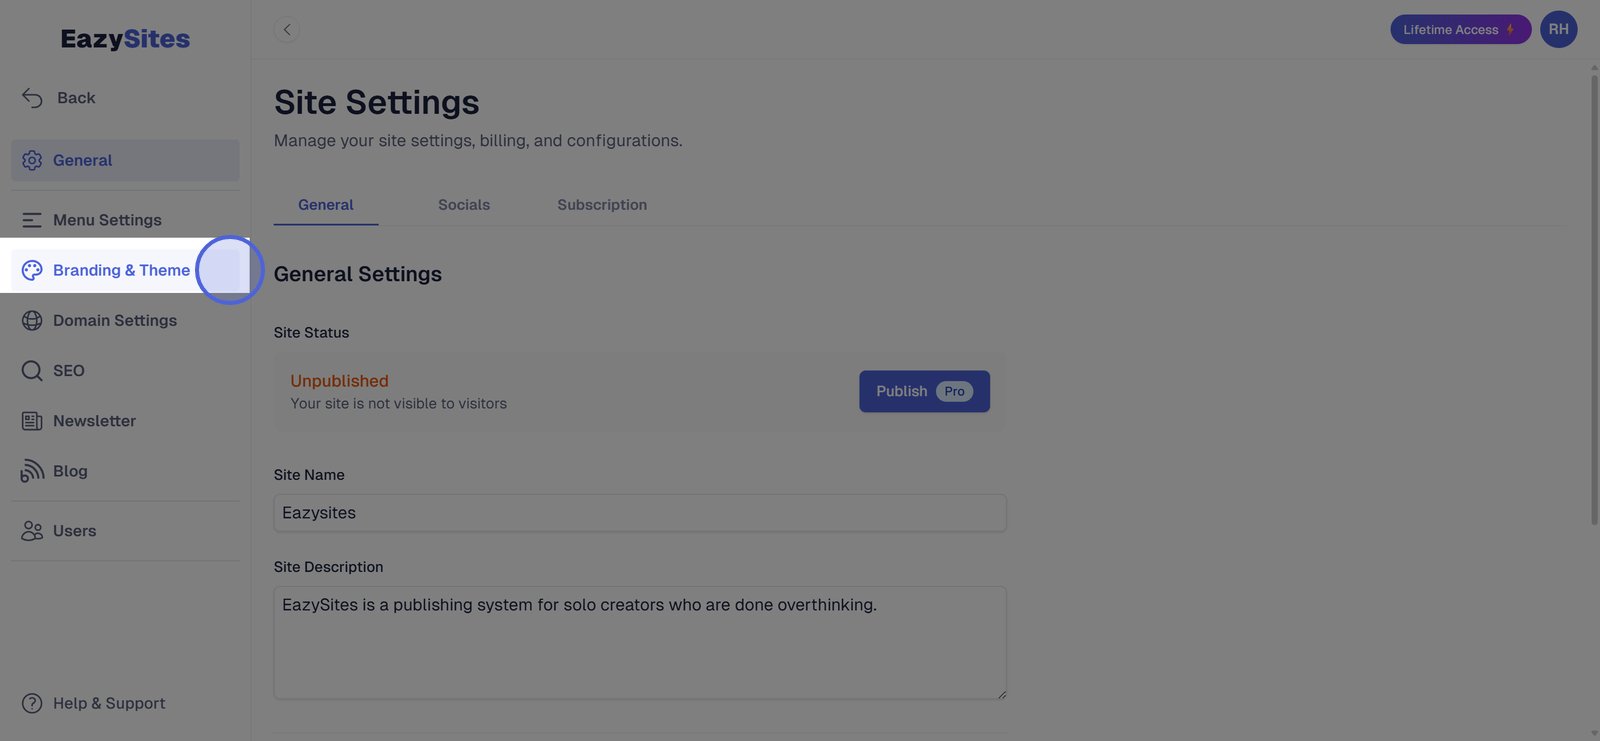Open the RH profile avatar menu
Viewport: 1600px width, 741px height.
click(x=1558, y=30)
